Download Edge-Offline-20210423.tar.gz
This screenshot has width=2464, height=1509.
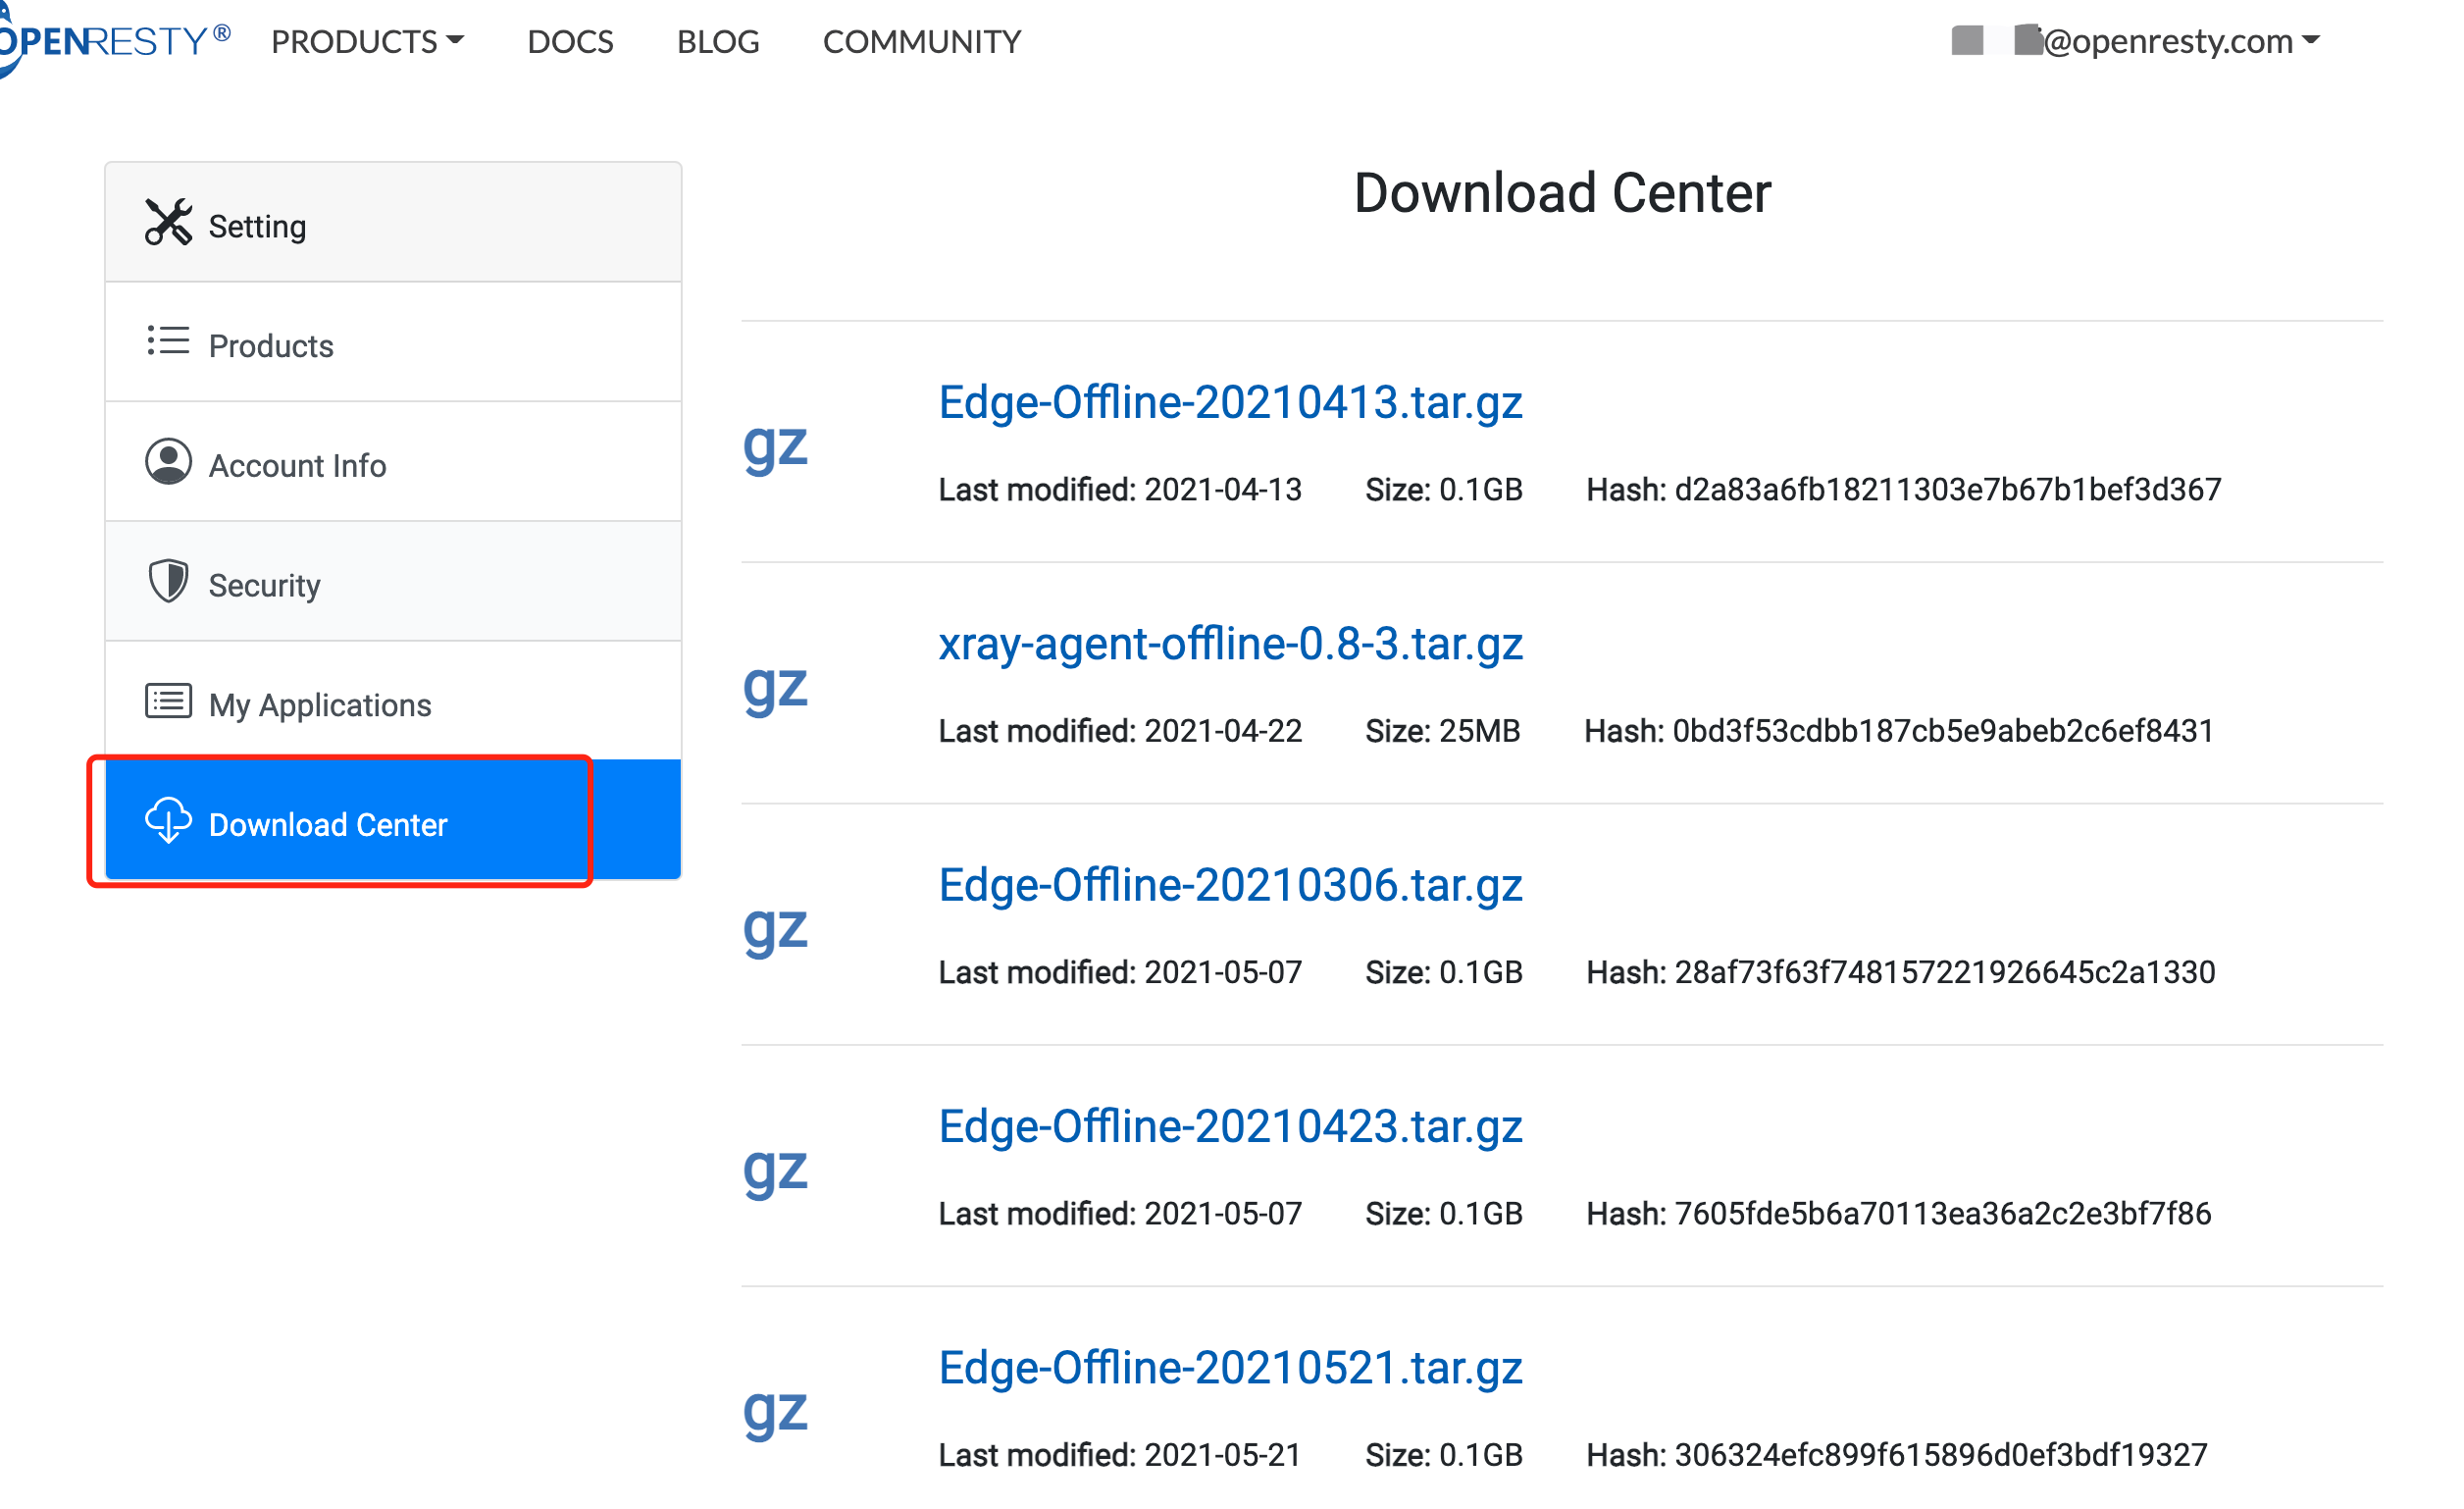pos(1230,1126)
